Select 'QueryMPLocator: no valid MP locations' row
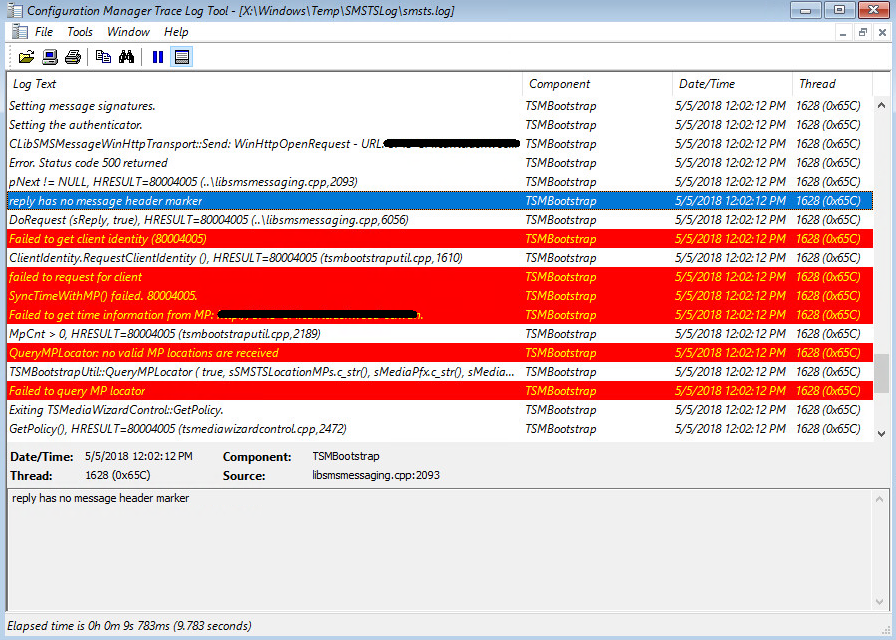 (440, 353)
